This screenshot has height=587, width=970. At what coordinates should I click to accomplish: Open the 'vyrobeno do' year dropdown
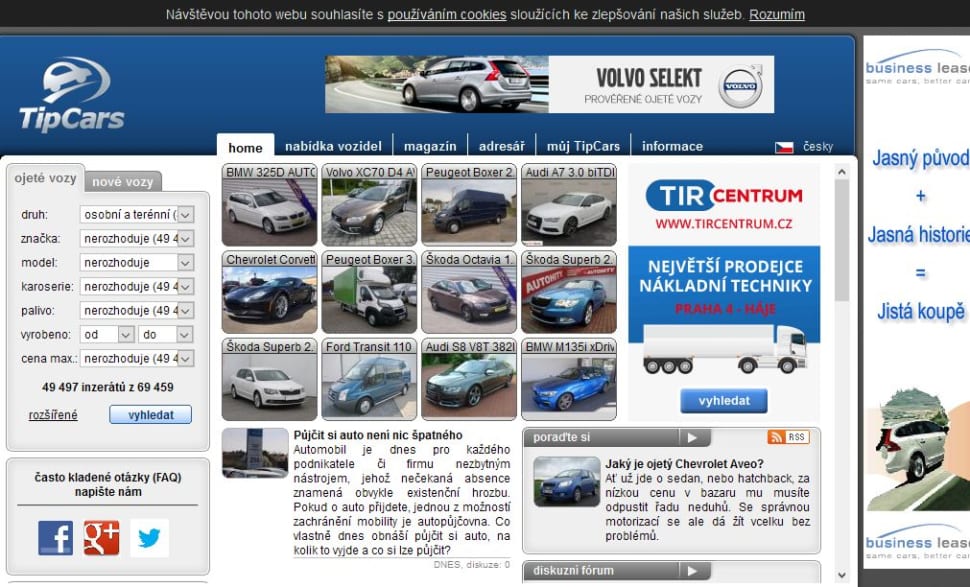pyautogui.click(x=166, y=335)
